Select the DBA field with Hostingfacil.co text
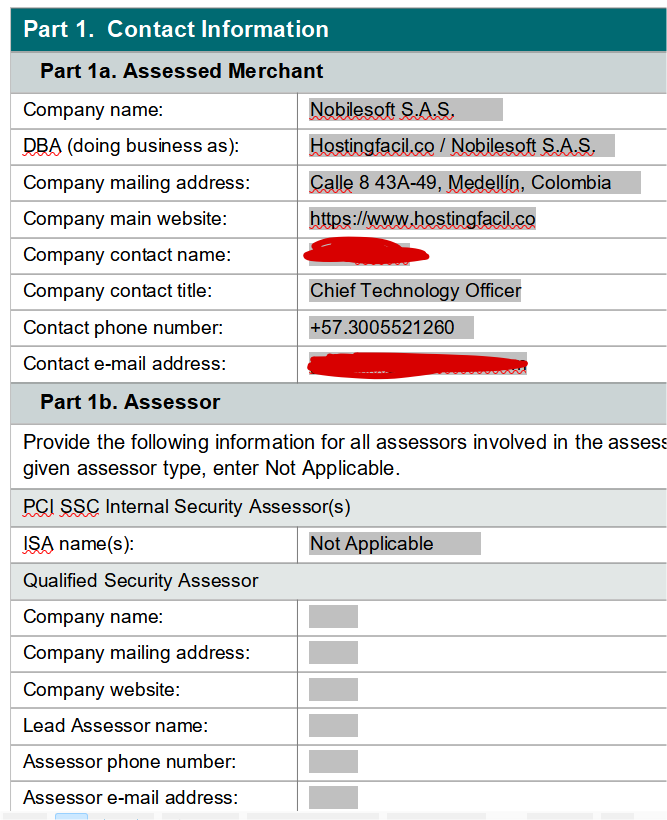The height and width of the screenshot is (820, 667). (461, 146)
